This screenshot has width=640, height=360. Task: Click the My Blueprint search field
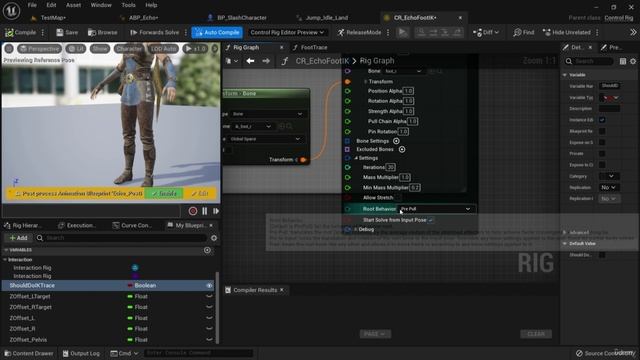click(x=121, y=238)
